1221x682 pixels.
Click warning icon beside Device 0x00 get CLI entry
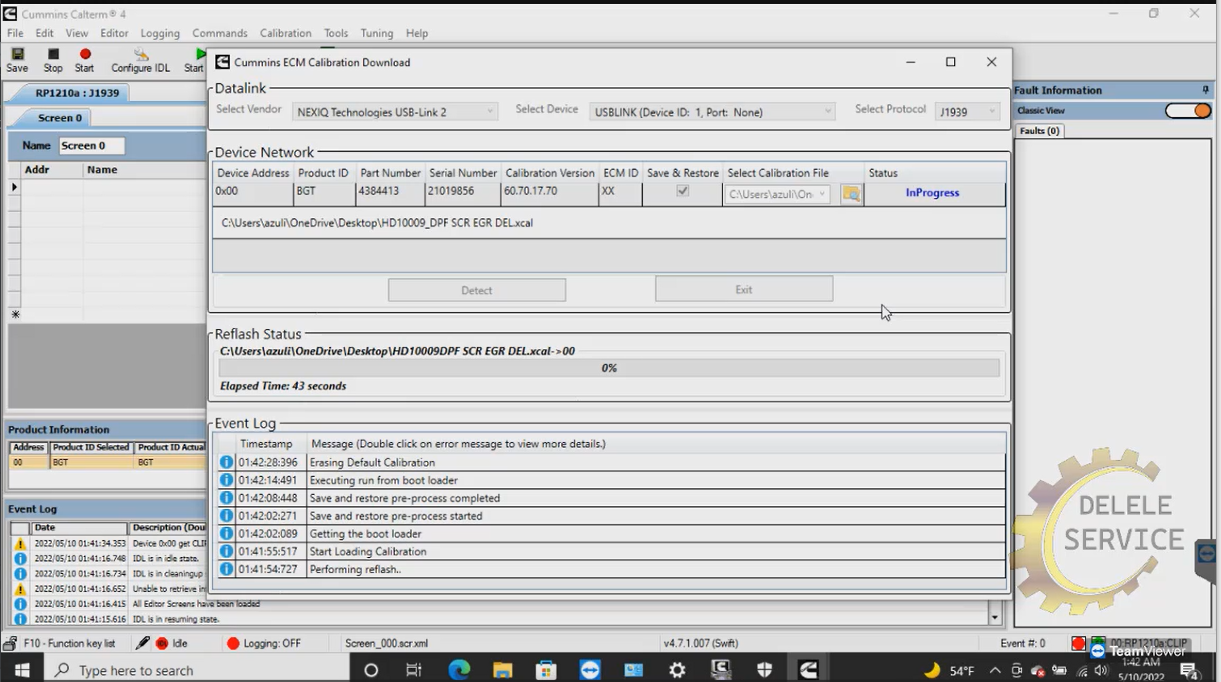click(20, 544)
